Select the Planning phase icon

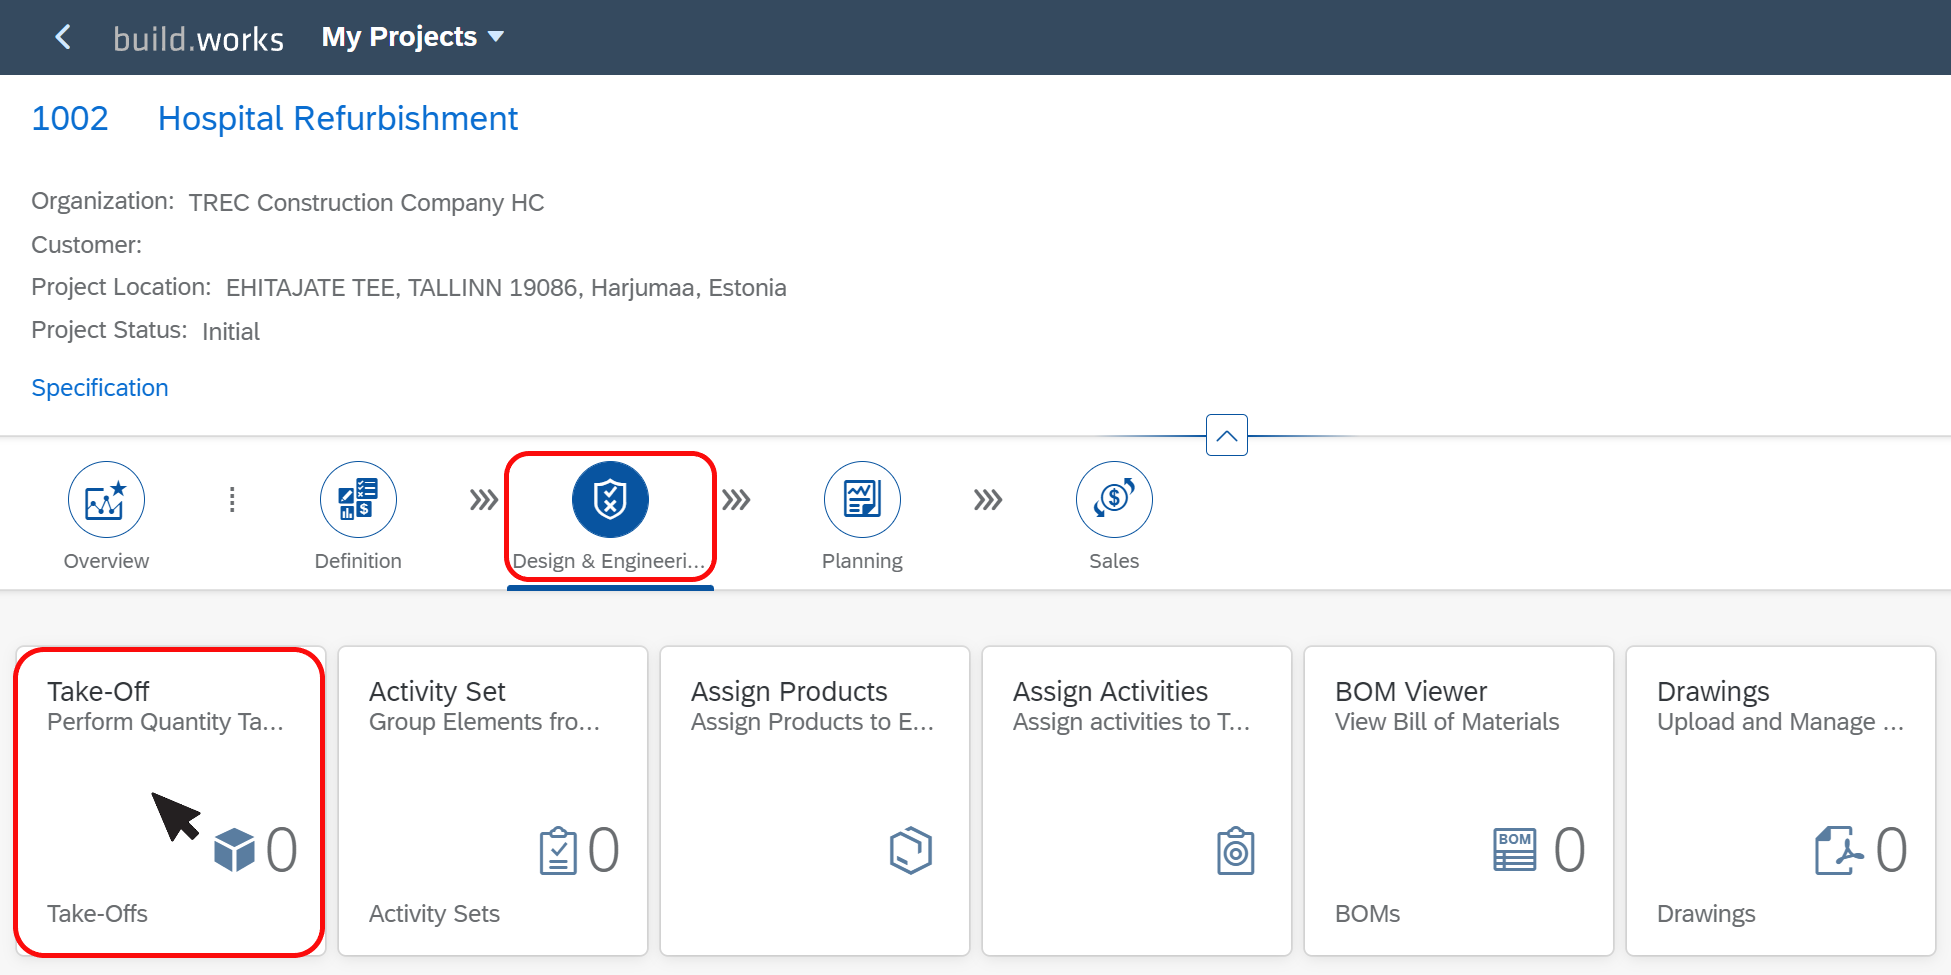pos(862,499)
